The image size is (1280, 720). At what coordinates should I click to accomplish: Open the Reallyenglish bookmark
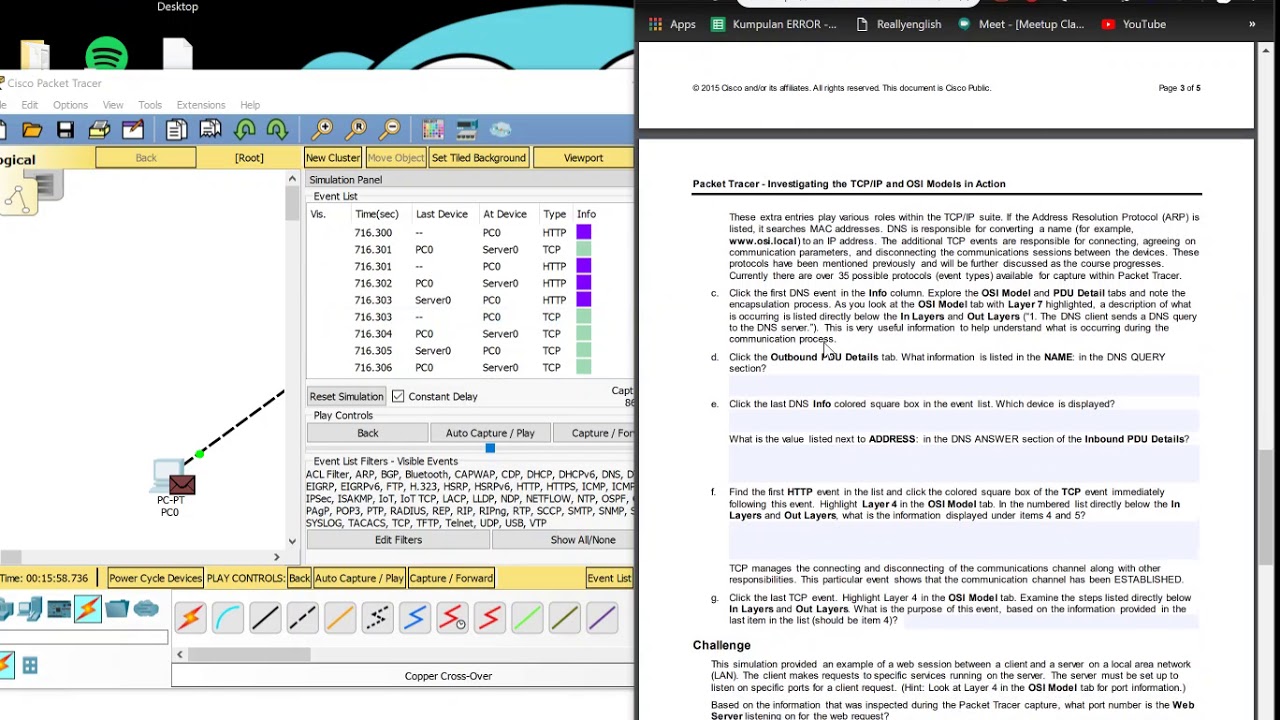click(898, 24)
